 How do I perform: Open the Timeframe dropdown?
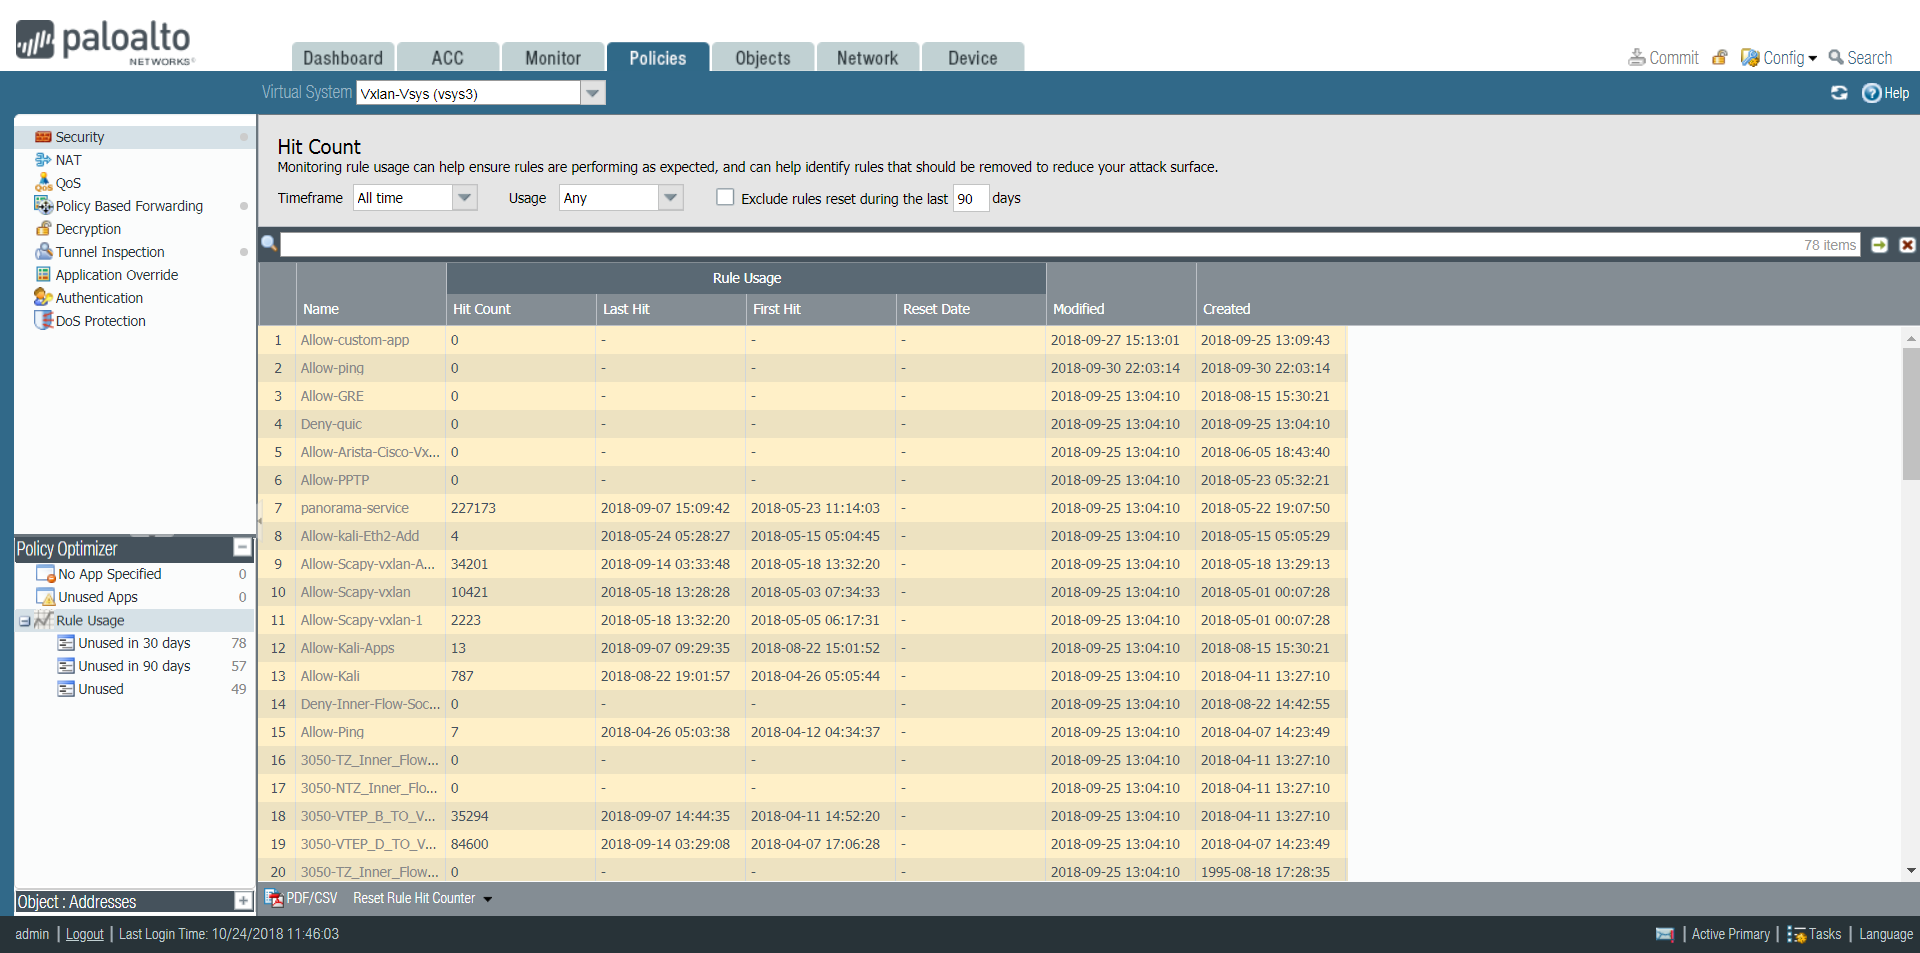coord(464,198)
